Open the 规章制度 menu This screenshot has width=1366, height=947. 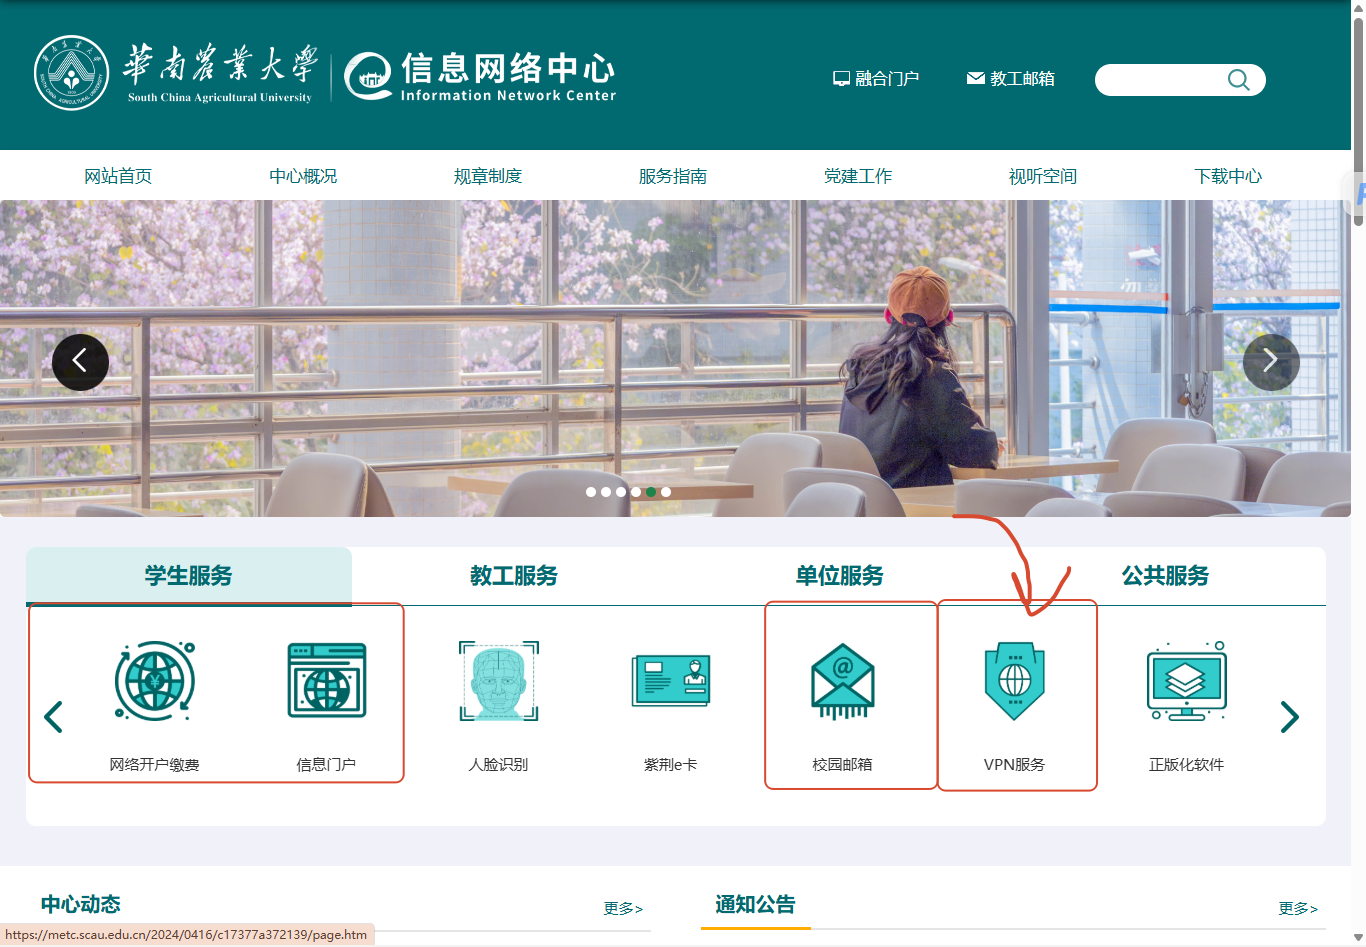(x=488, y=176)
